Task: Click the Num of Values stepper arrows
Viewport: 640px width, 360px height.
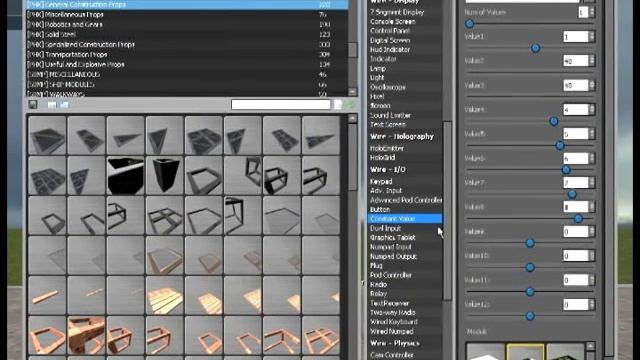Action: 592,12
